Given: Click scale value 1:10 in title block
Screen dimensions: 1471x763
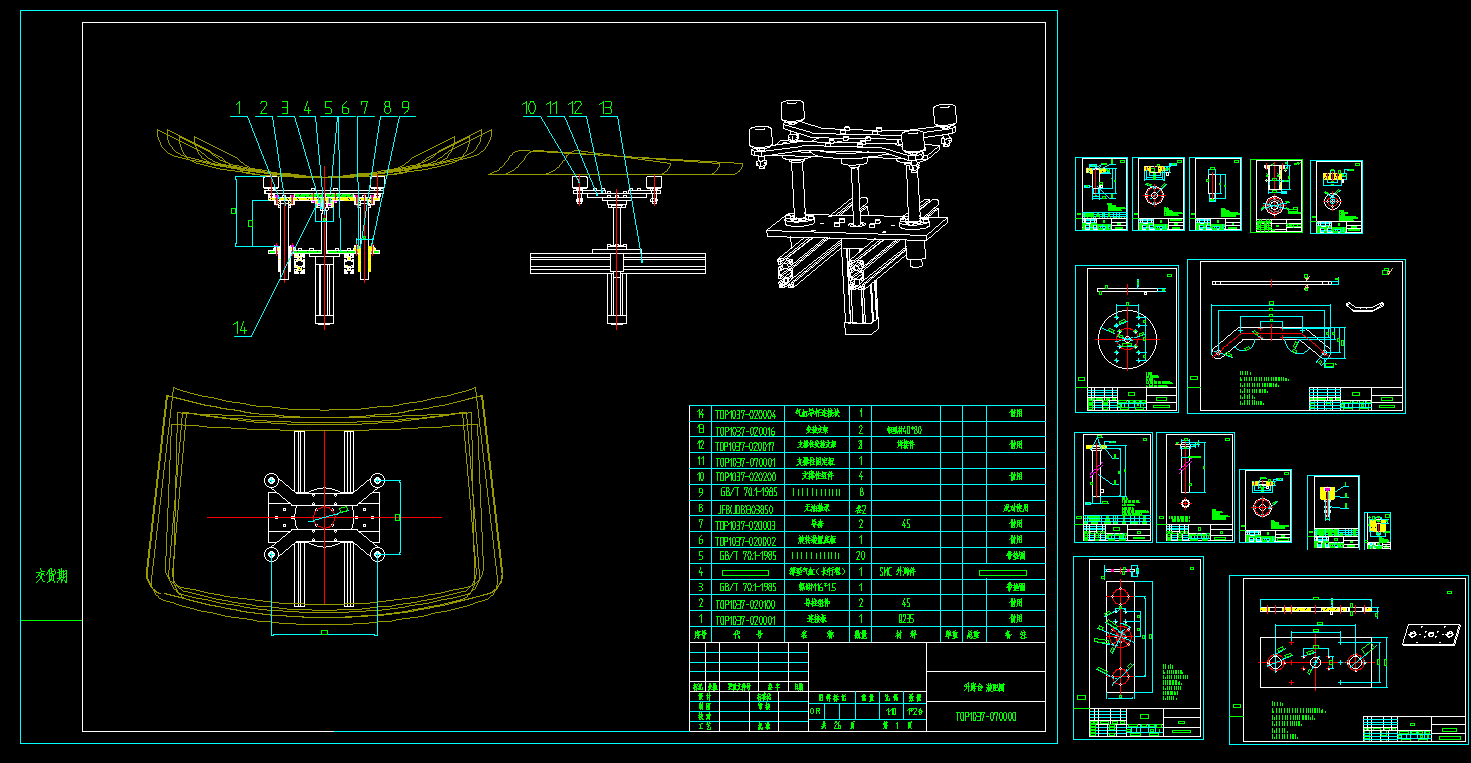Looking at the screenshot, I should pyautogui.click(x=891, y=711).
